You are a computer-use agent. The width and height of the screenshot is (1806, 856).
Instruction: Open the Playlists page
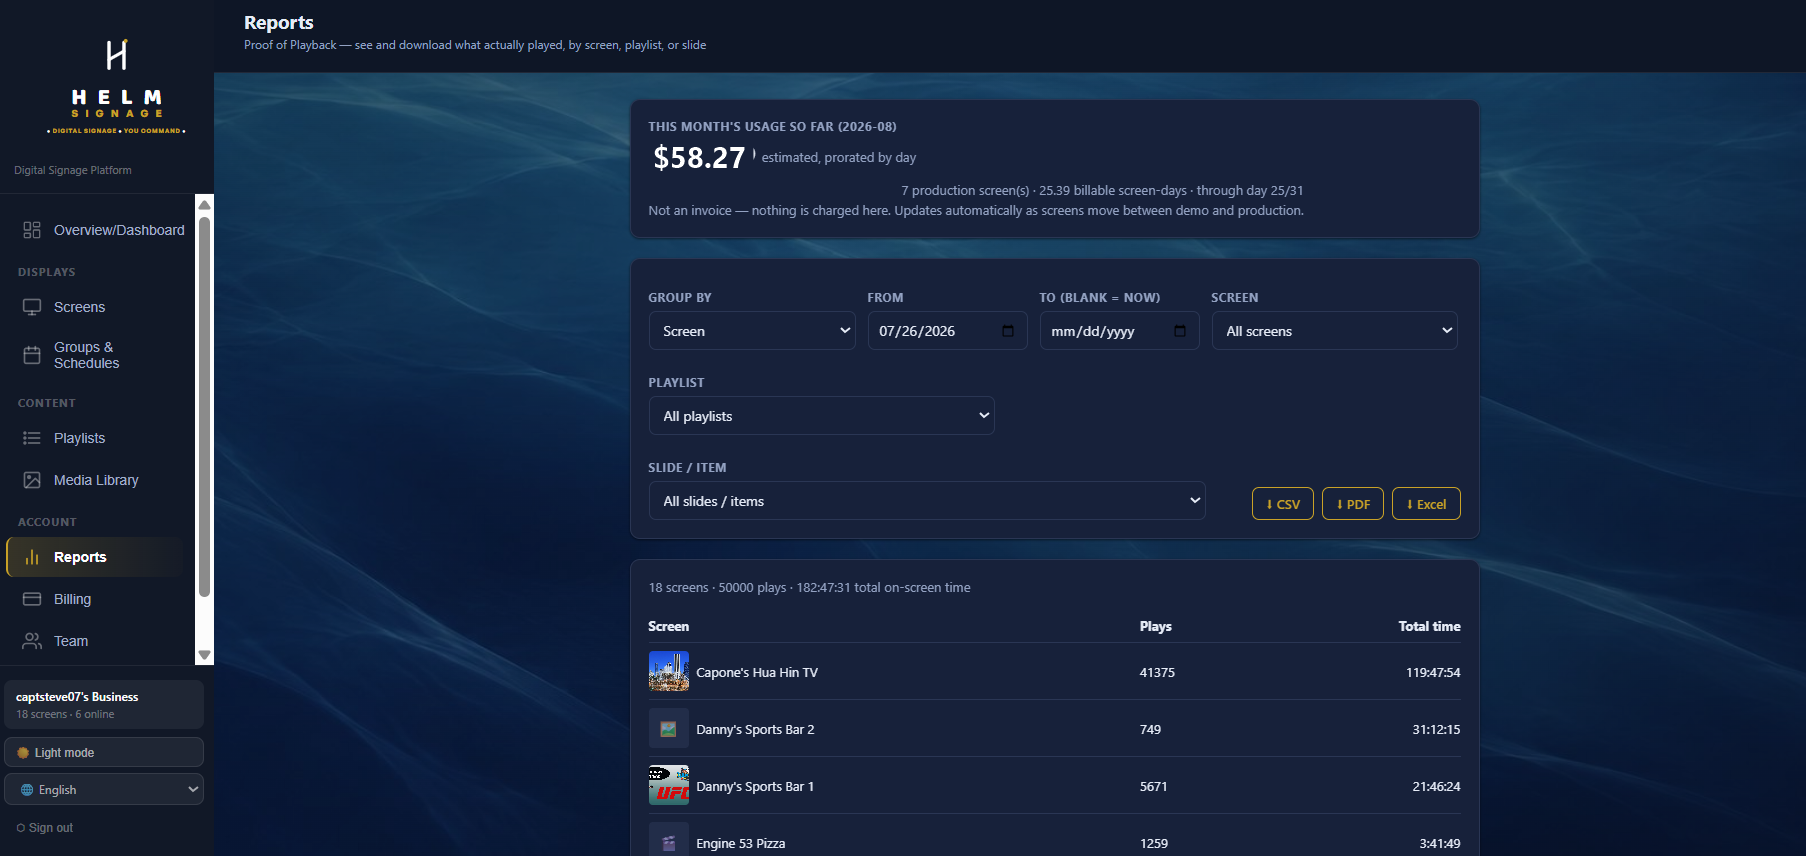97,438
